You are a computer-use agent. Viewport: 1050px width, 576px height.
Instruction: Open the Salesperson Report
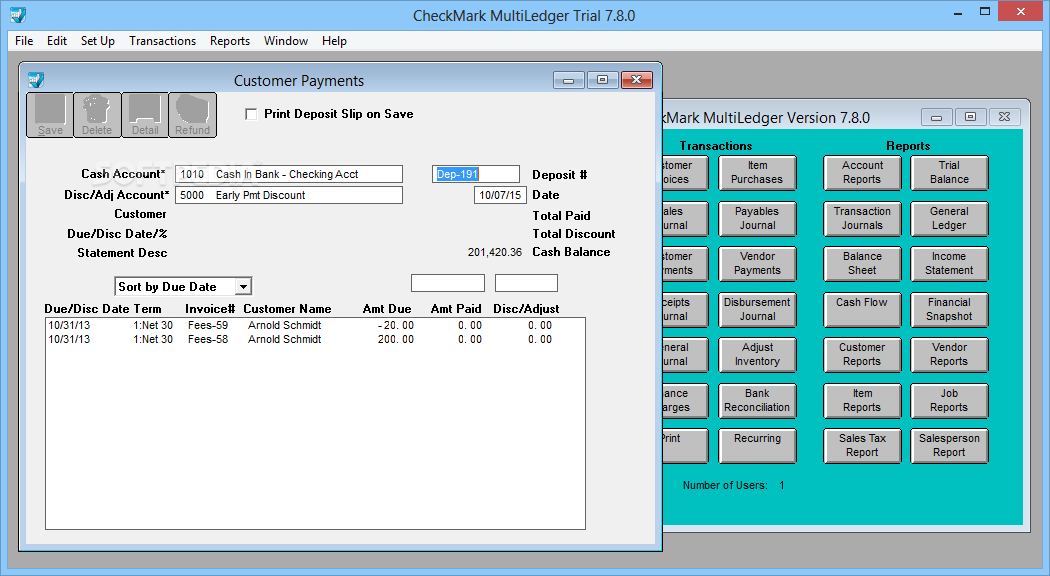[x=949, y=445]
